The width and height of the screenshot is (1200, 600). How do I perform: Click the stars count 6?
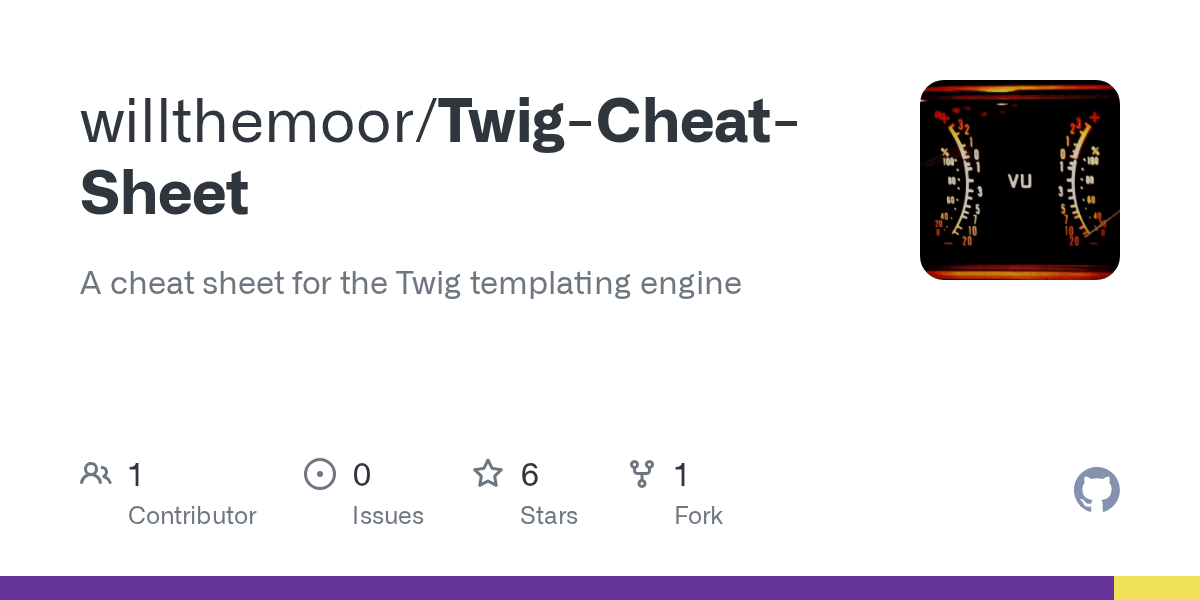click(x=530, y=475)
